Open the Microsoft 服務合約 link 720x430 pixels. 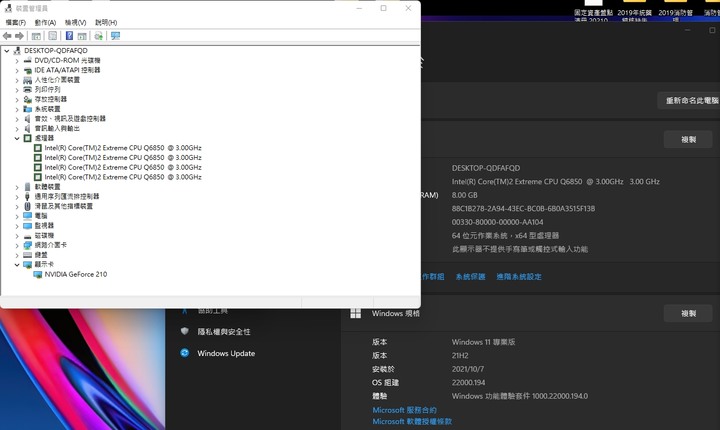click(x=405, y=410)
